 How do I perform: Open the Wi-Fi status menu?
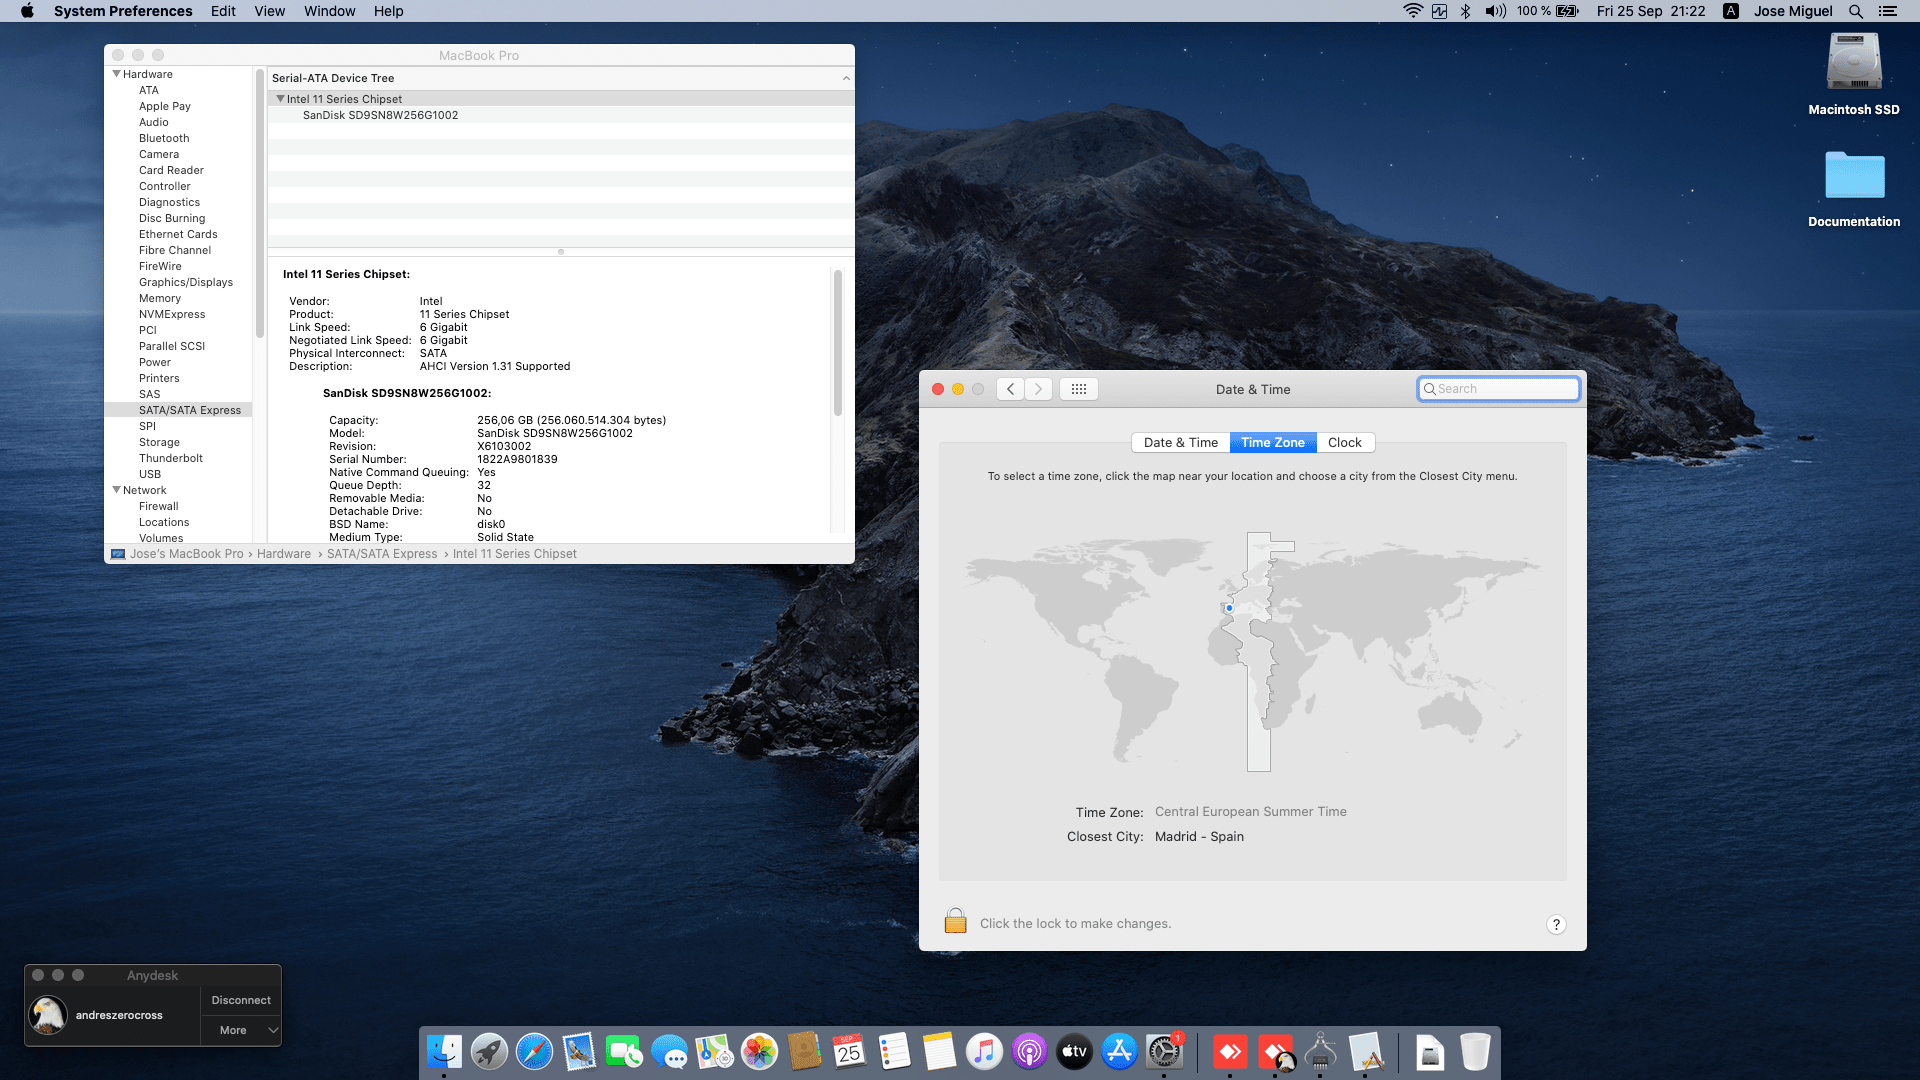click(x=1413, y=11)
